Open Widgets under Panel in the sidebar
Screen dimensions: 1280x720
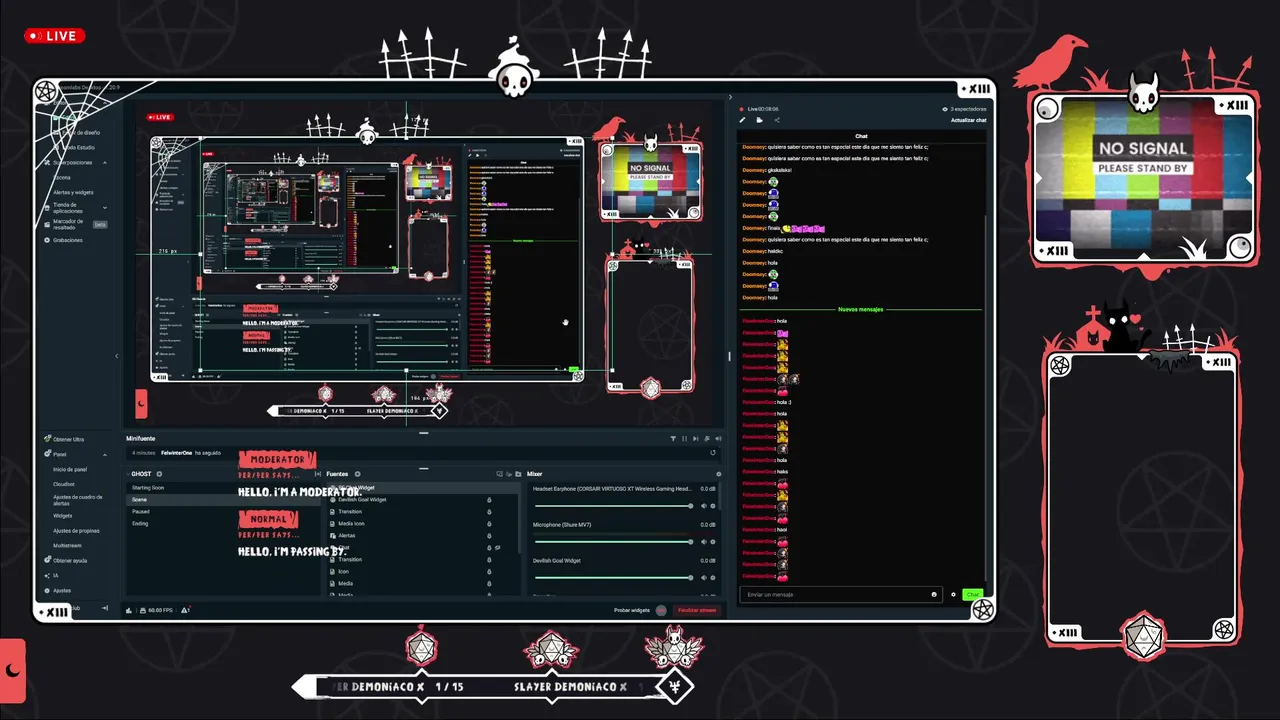(x=63, y=516)
